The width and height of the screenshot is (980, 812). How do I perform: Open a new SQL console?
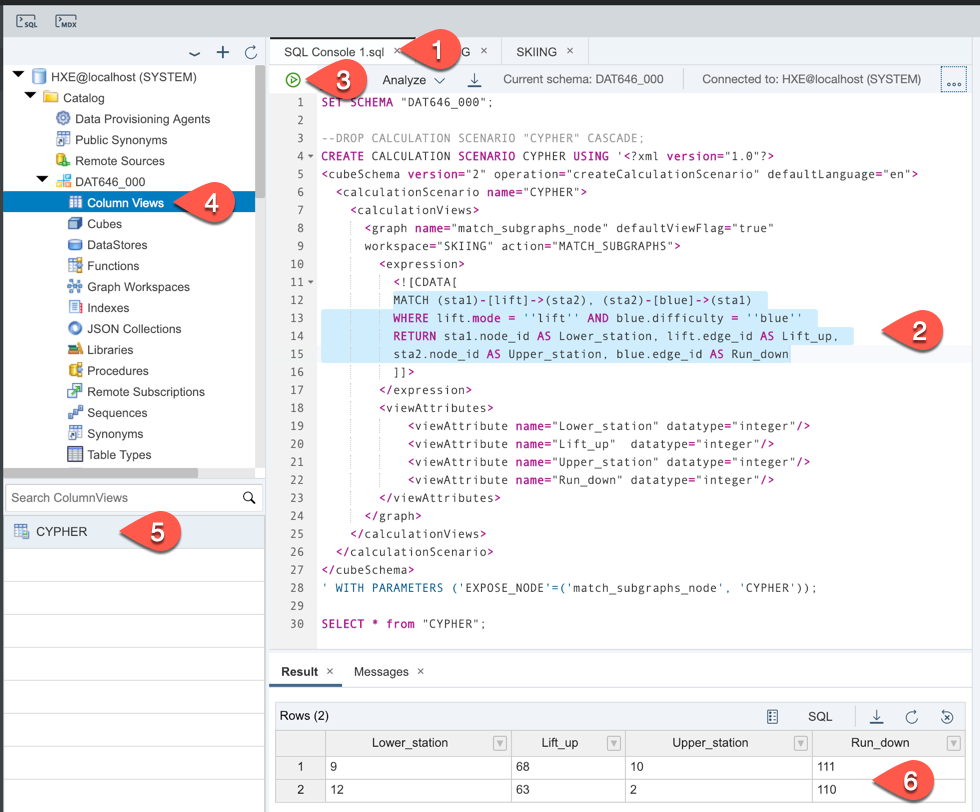[26, 22]
